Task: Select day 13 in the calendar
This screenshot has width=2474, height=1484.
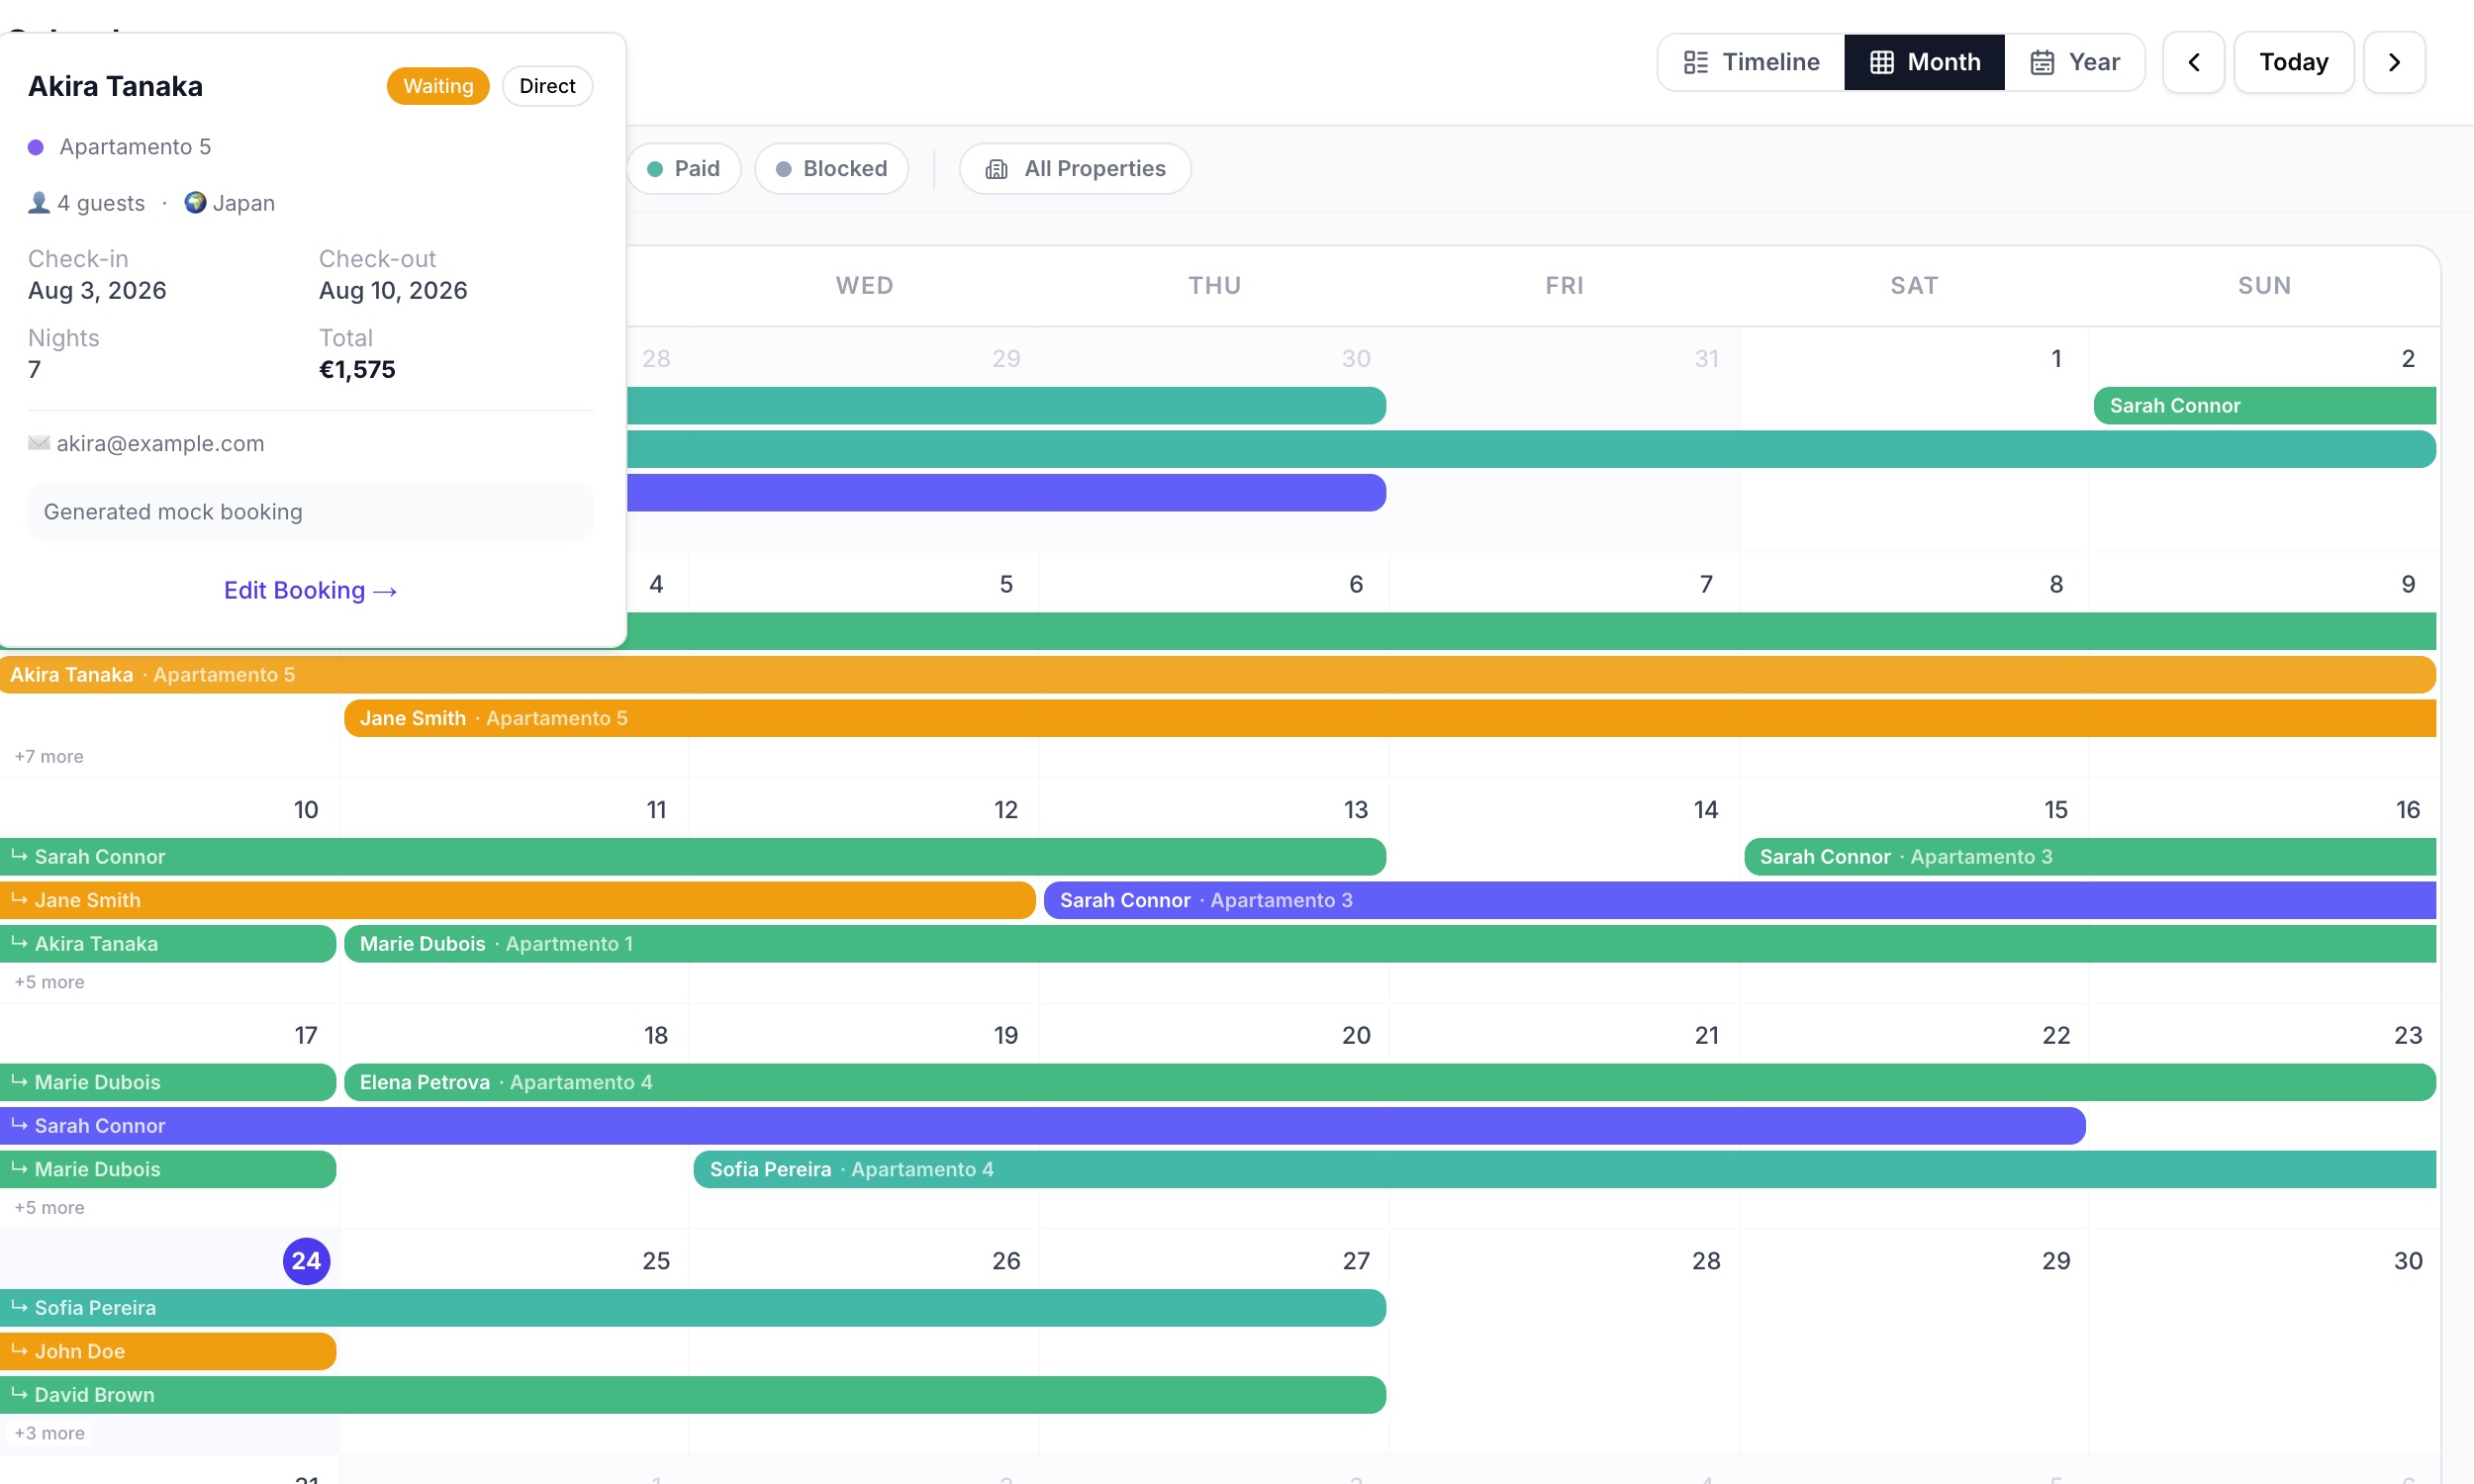Action: click(1355, 810)
